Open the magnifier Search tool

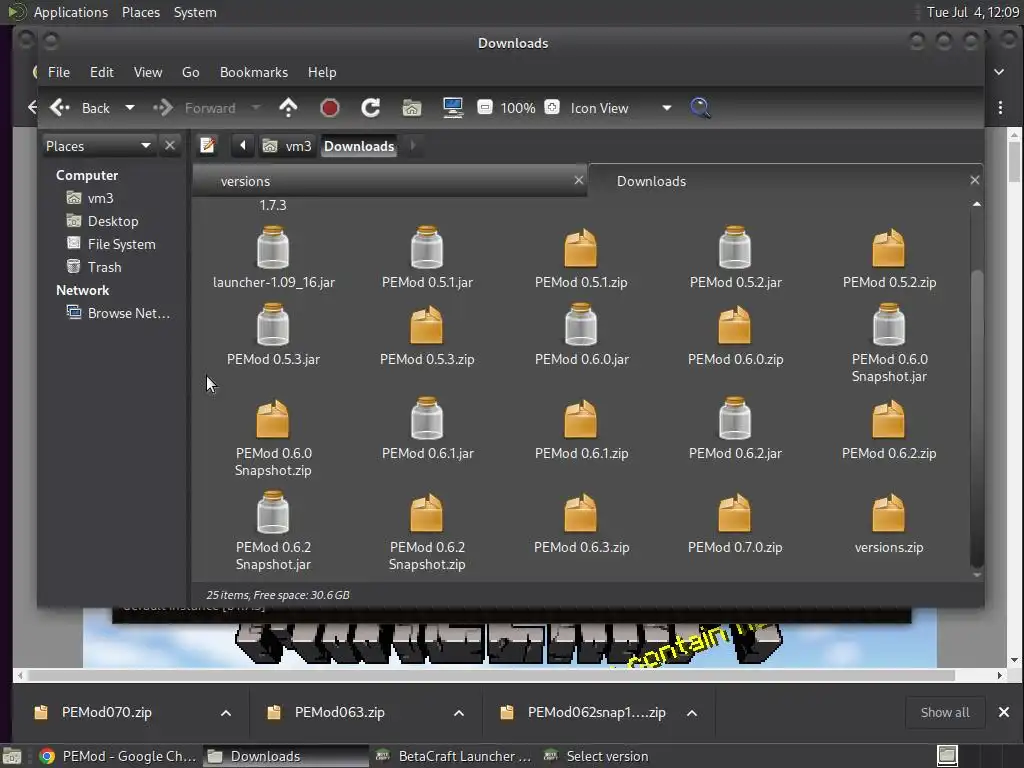coord(700,108)
